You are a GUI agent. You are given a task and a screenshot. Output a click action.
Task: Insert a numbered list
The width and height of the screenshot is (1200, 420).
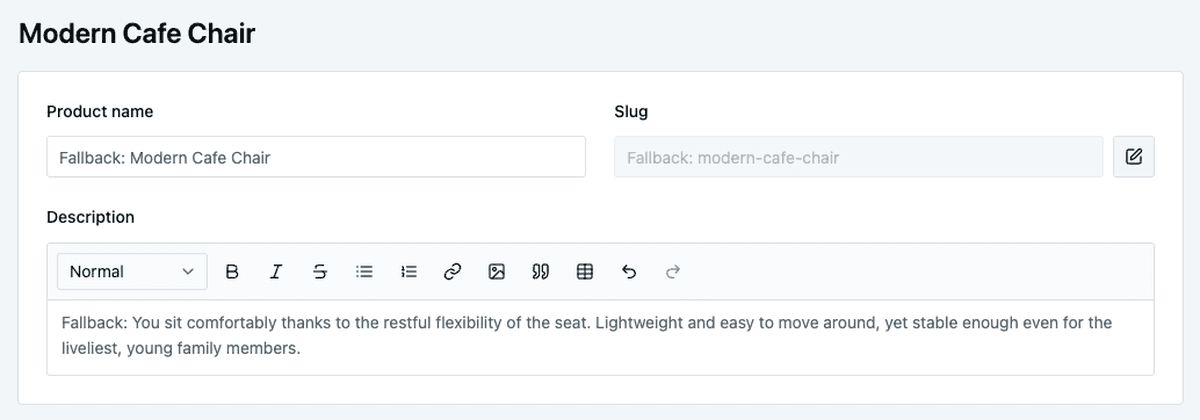[x=408, y=272]
